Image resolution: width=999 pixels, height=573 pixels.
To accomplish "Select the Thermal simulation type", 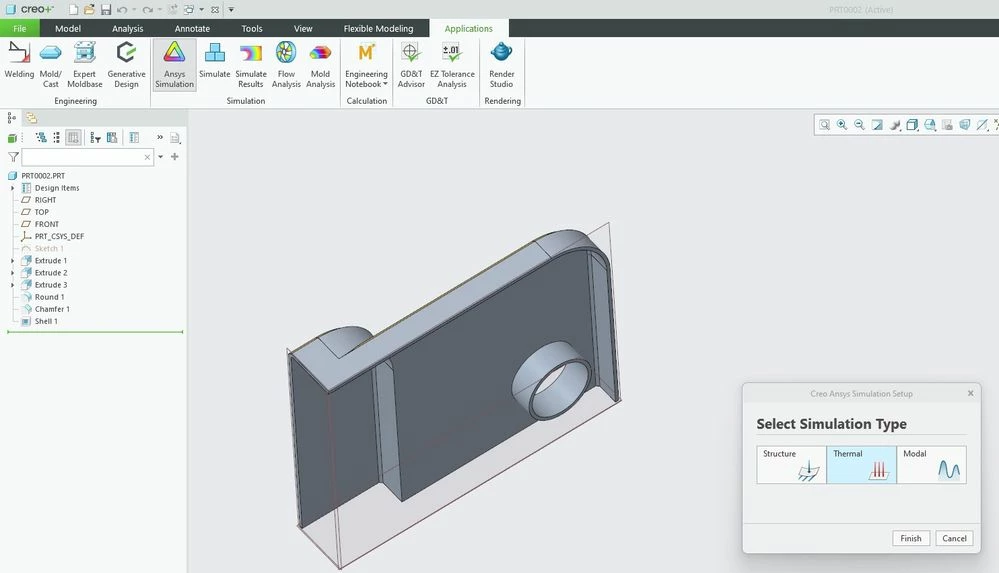I will coord(861,465).
